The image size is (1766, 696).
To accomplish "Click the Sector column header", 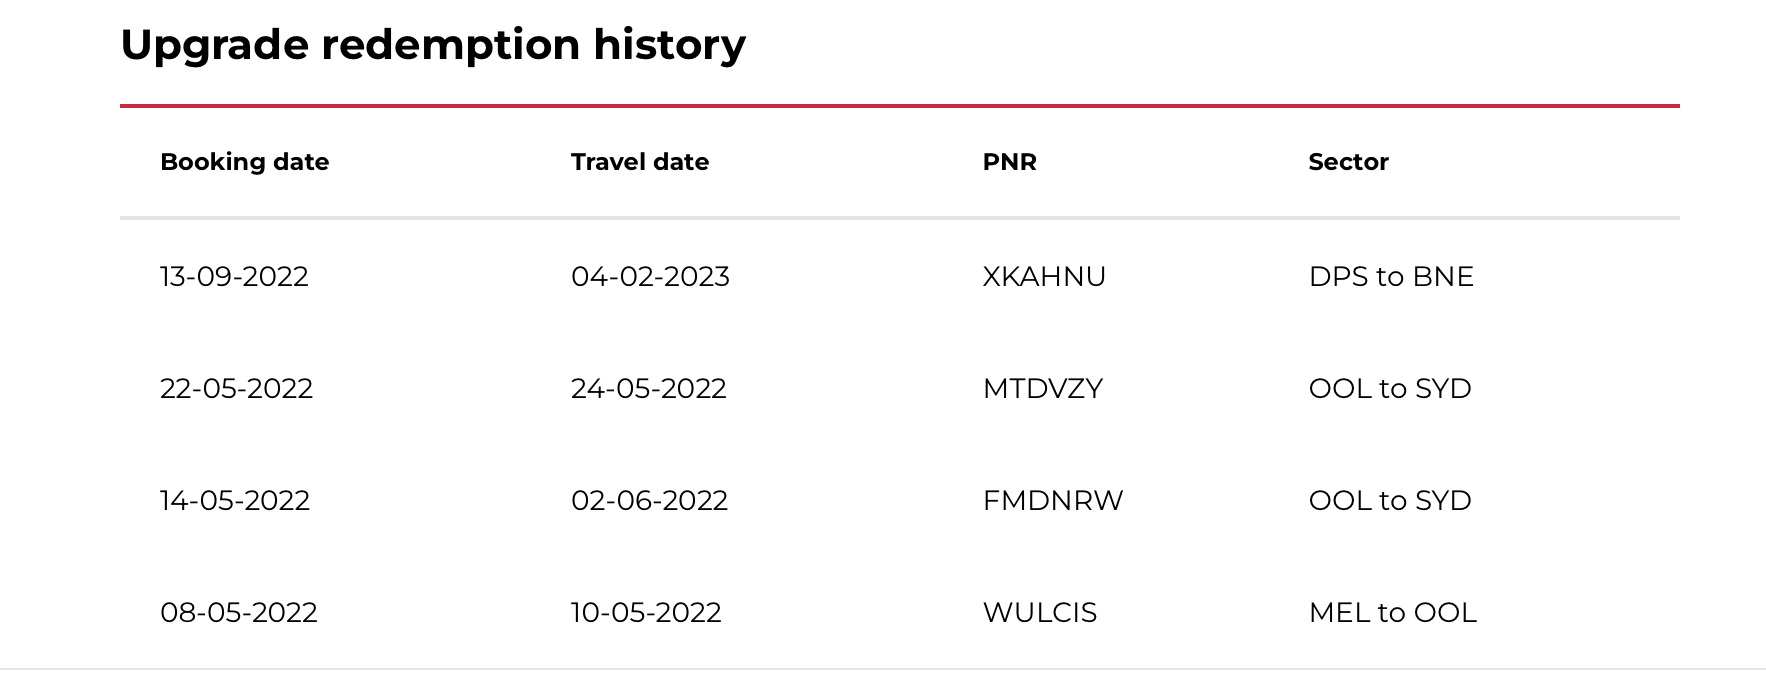I will 1348,162.
